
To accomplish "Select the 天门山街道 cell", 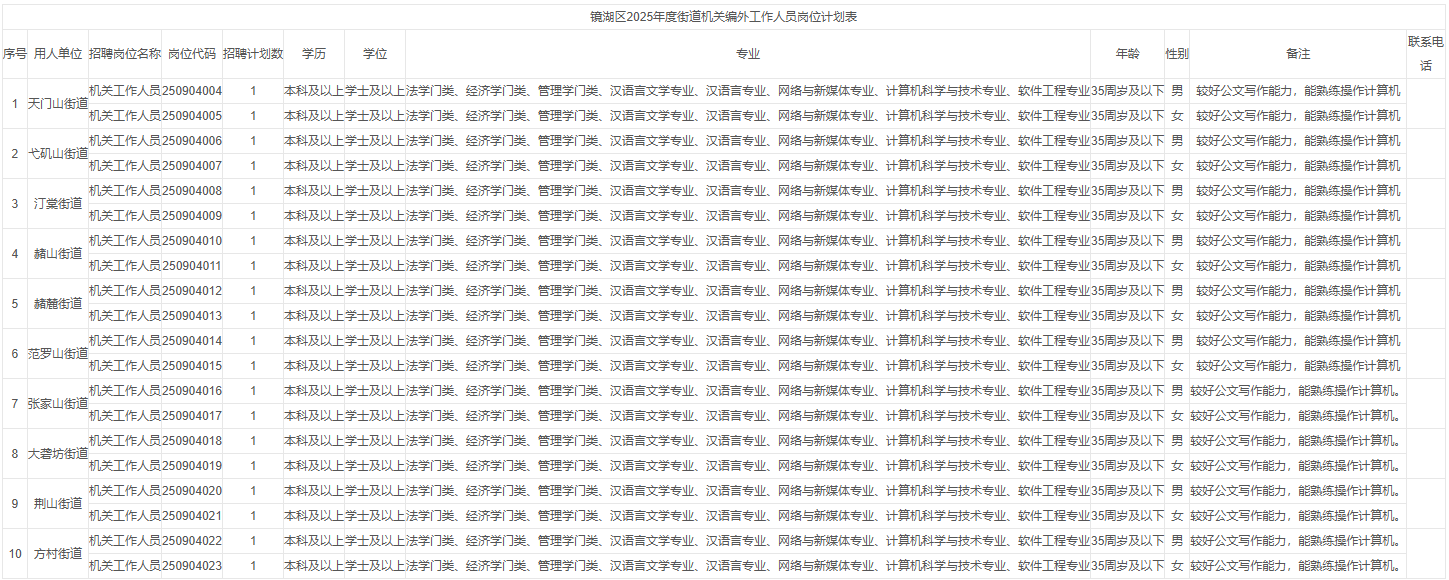I will (58, 103).
